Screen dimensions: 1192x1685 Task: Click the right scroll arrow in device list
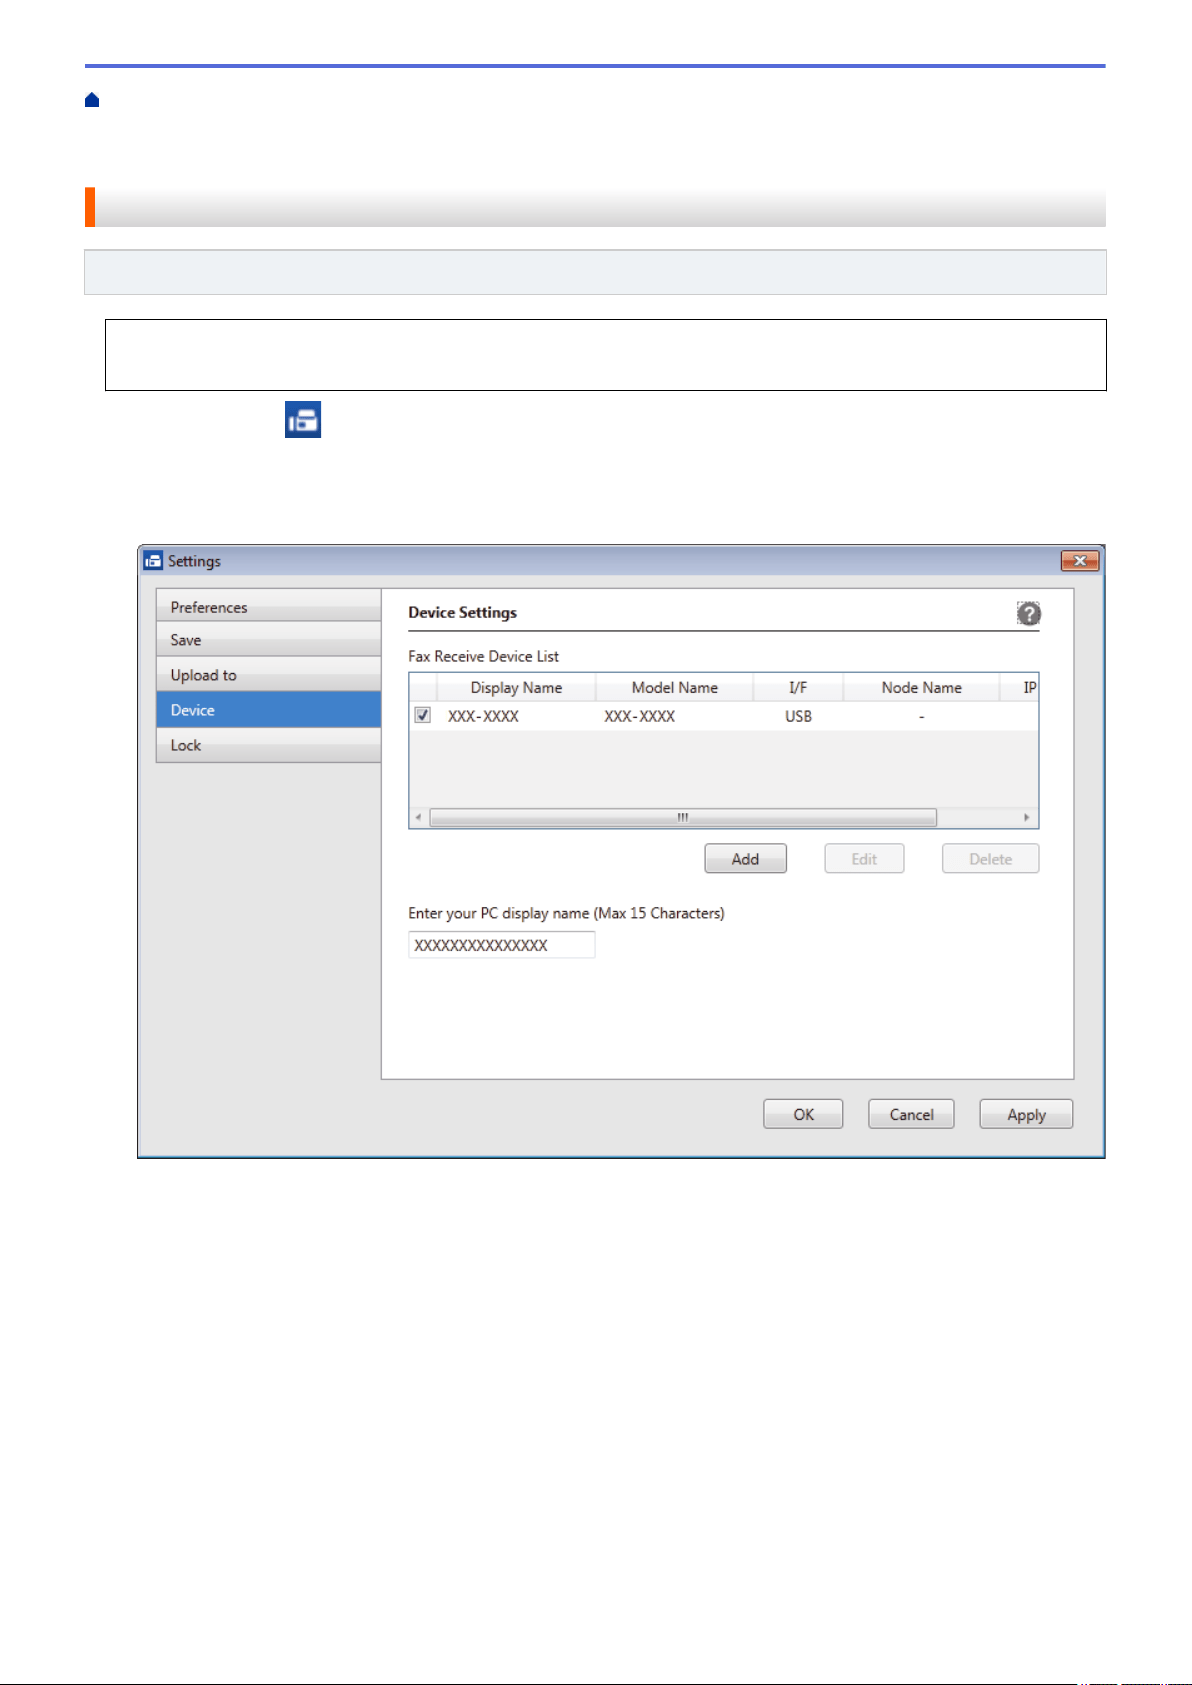coord(1026,817)
